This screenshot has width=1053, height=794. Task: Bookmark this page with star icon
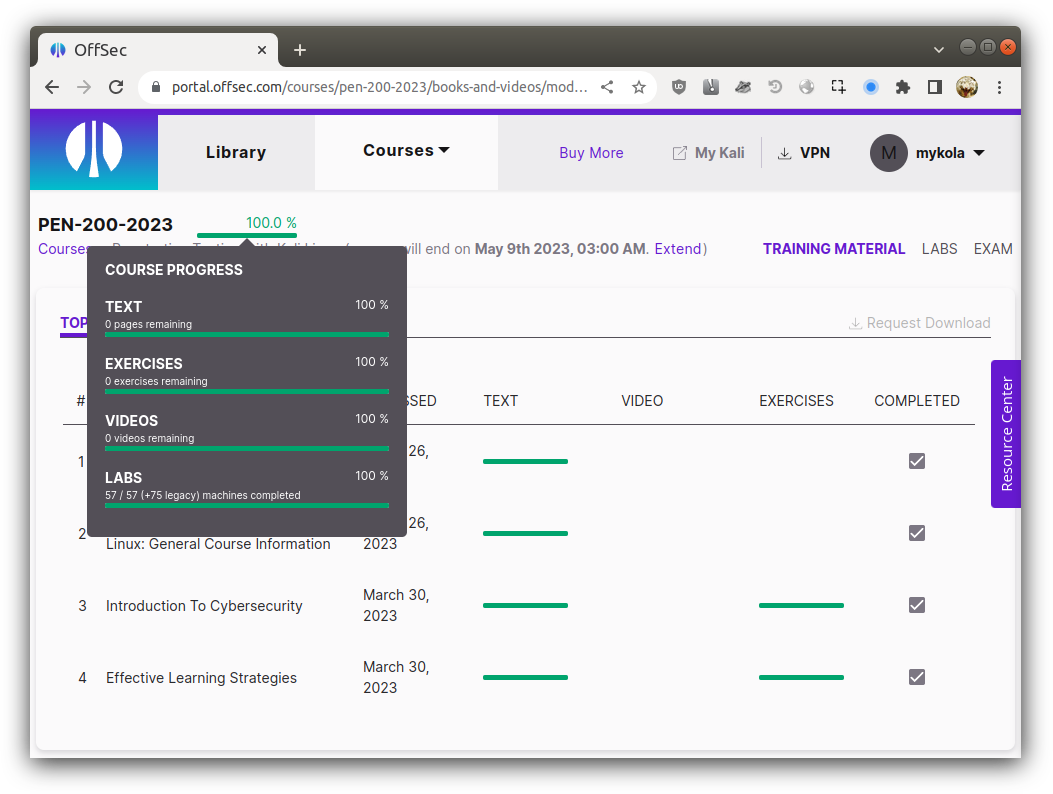(639, 87)
